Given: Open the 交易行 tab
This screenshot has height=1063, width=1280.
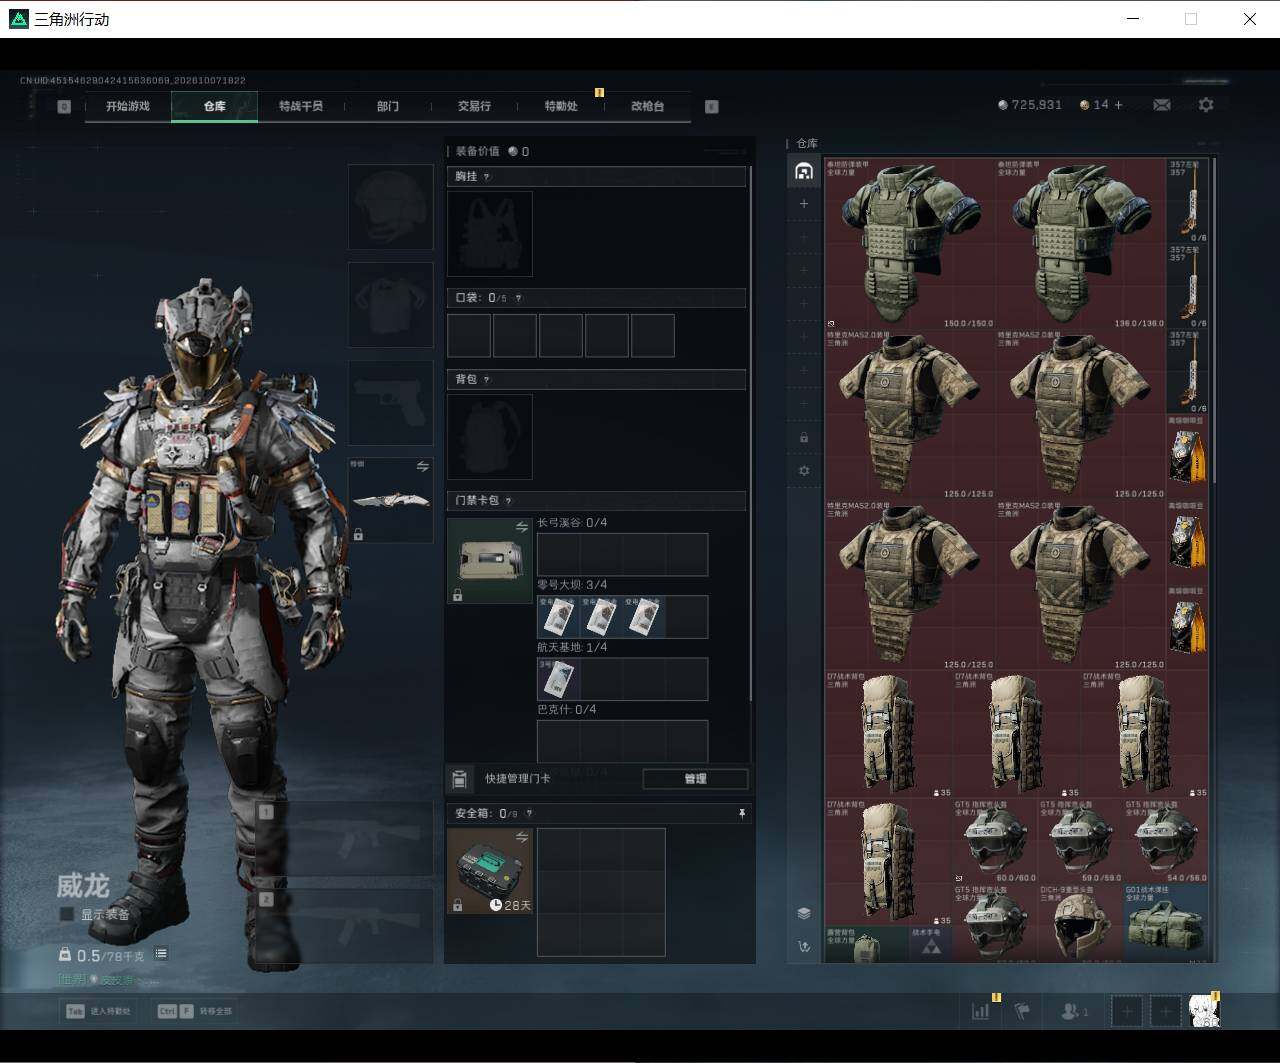Looking at the screenshot, I should [x=474, y=106].
